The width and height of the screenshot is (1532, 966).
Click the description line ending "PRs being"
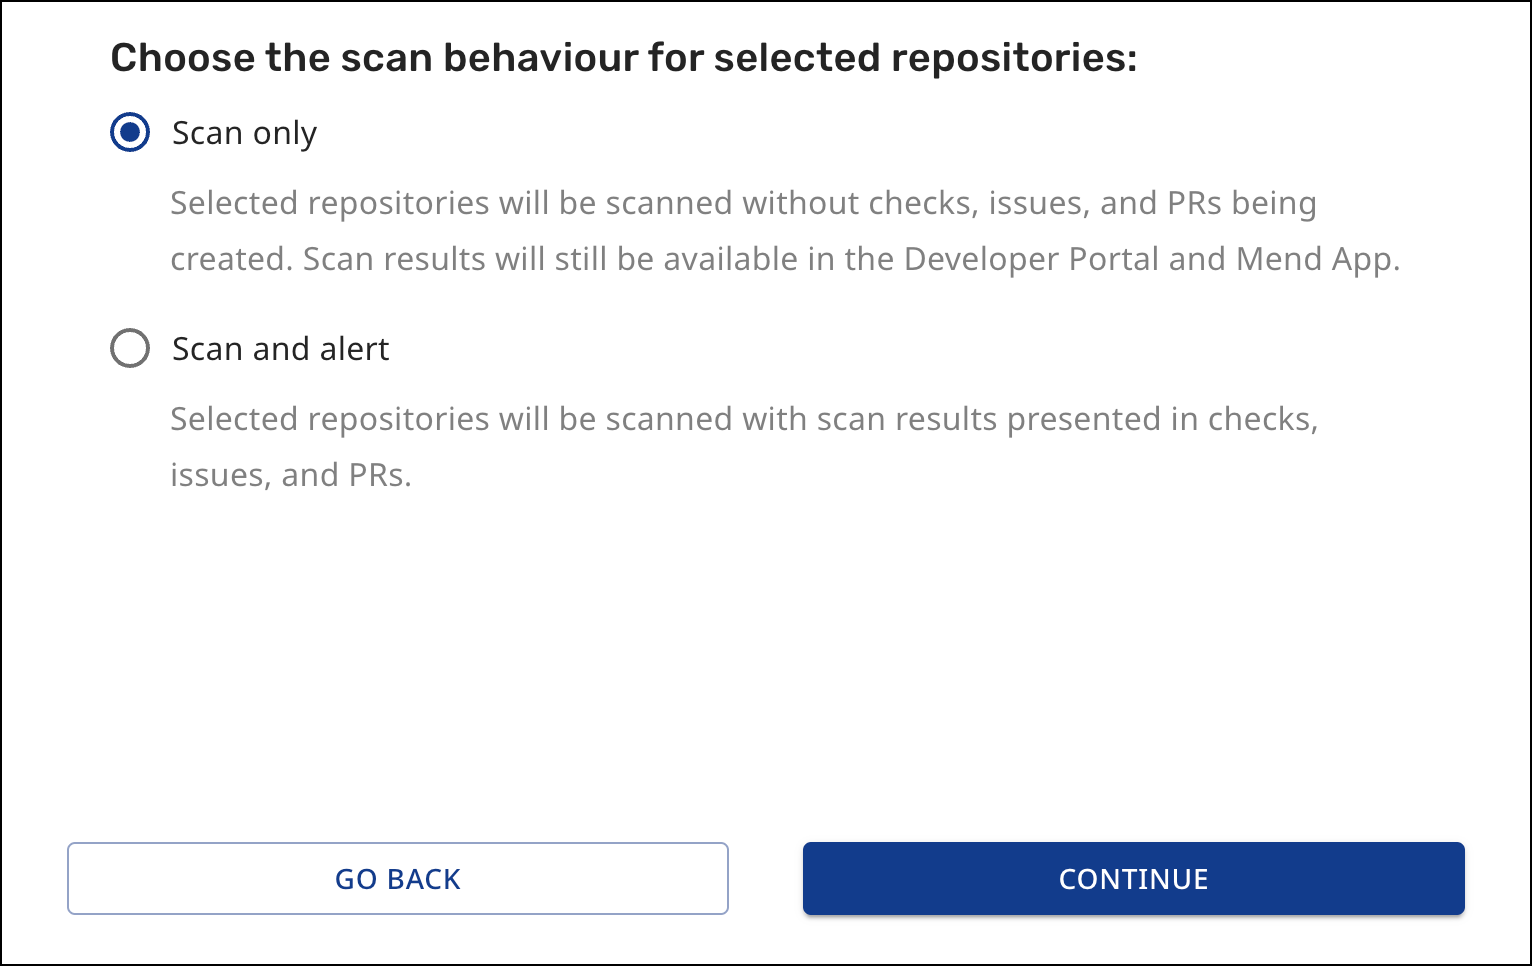tap(743, 203)
